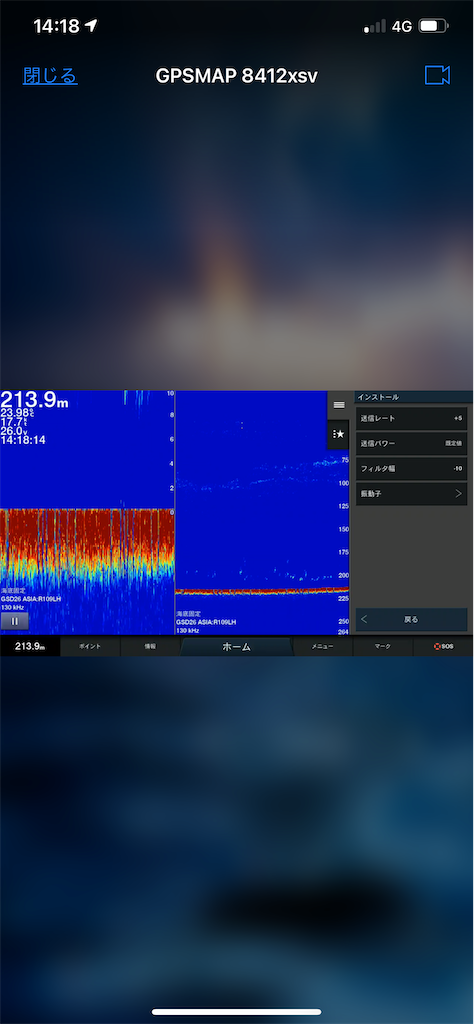Tap the video camera icon
Image resolution: width=474 pixels, height=1024 pixels.
(x=437, y=75)
